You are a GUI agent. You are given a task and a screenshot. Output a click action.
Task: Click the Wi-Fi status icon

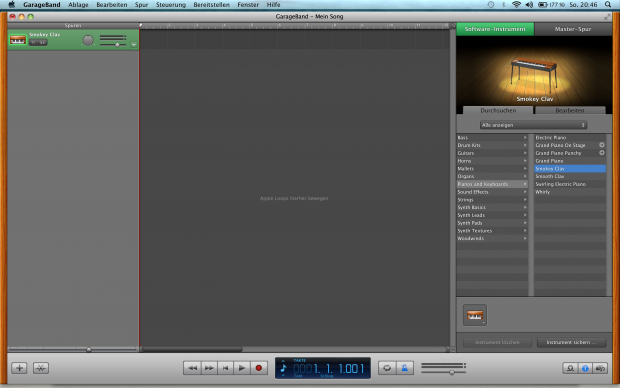[516, 5]
